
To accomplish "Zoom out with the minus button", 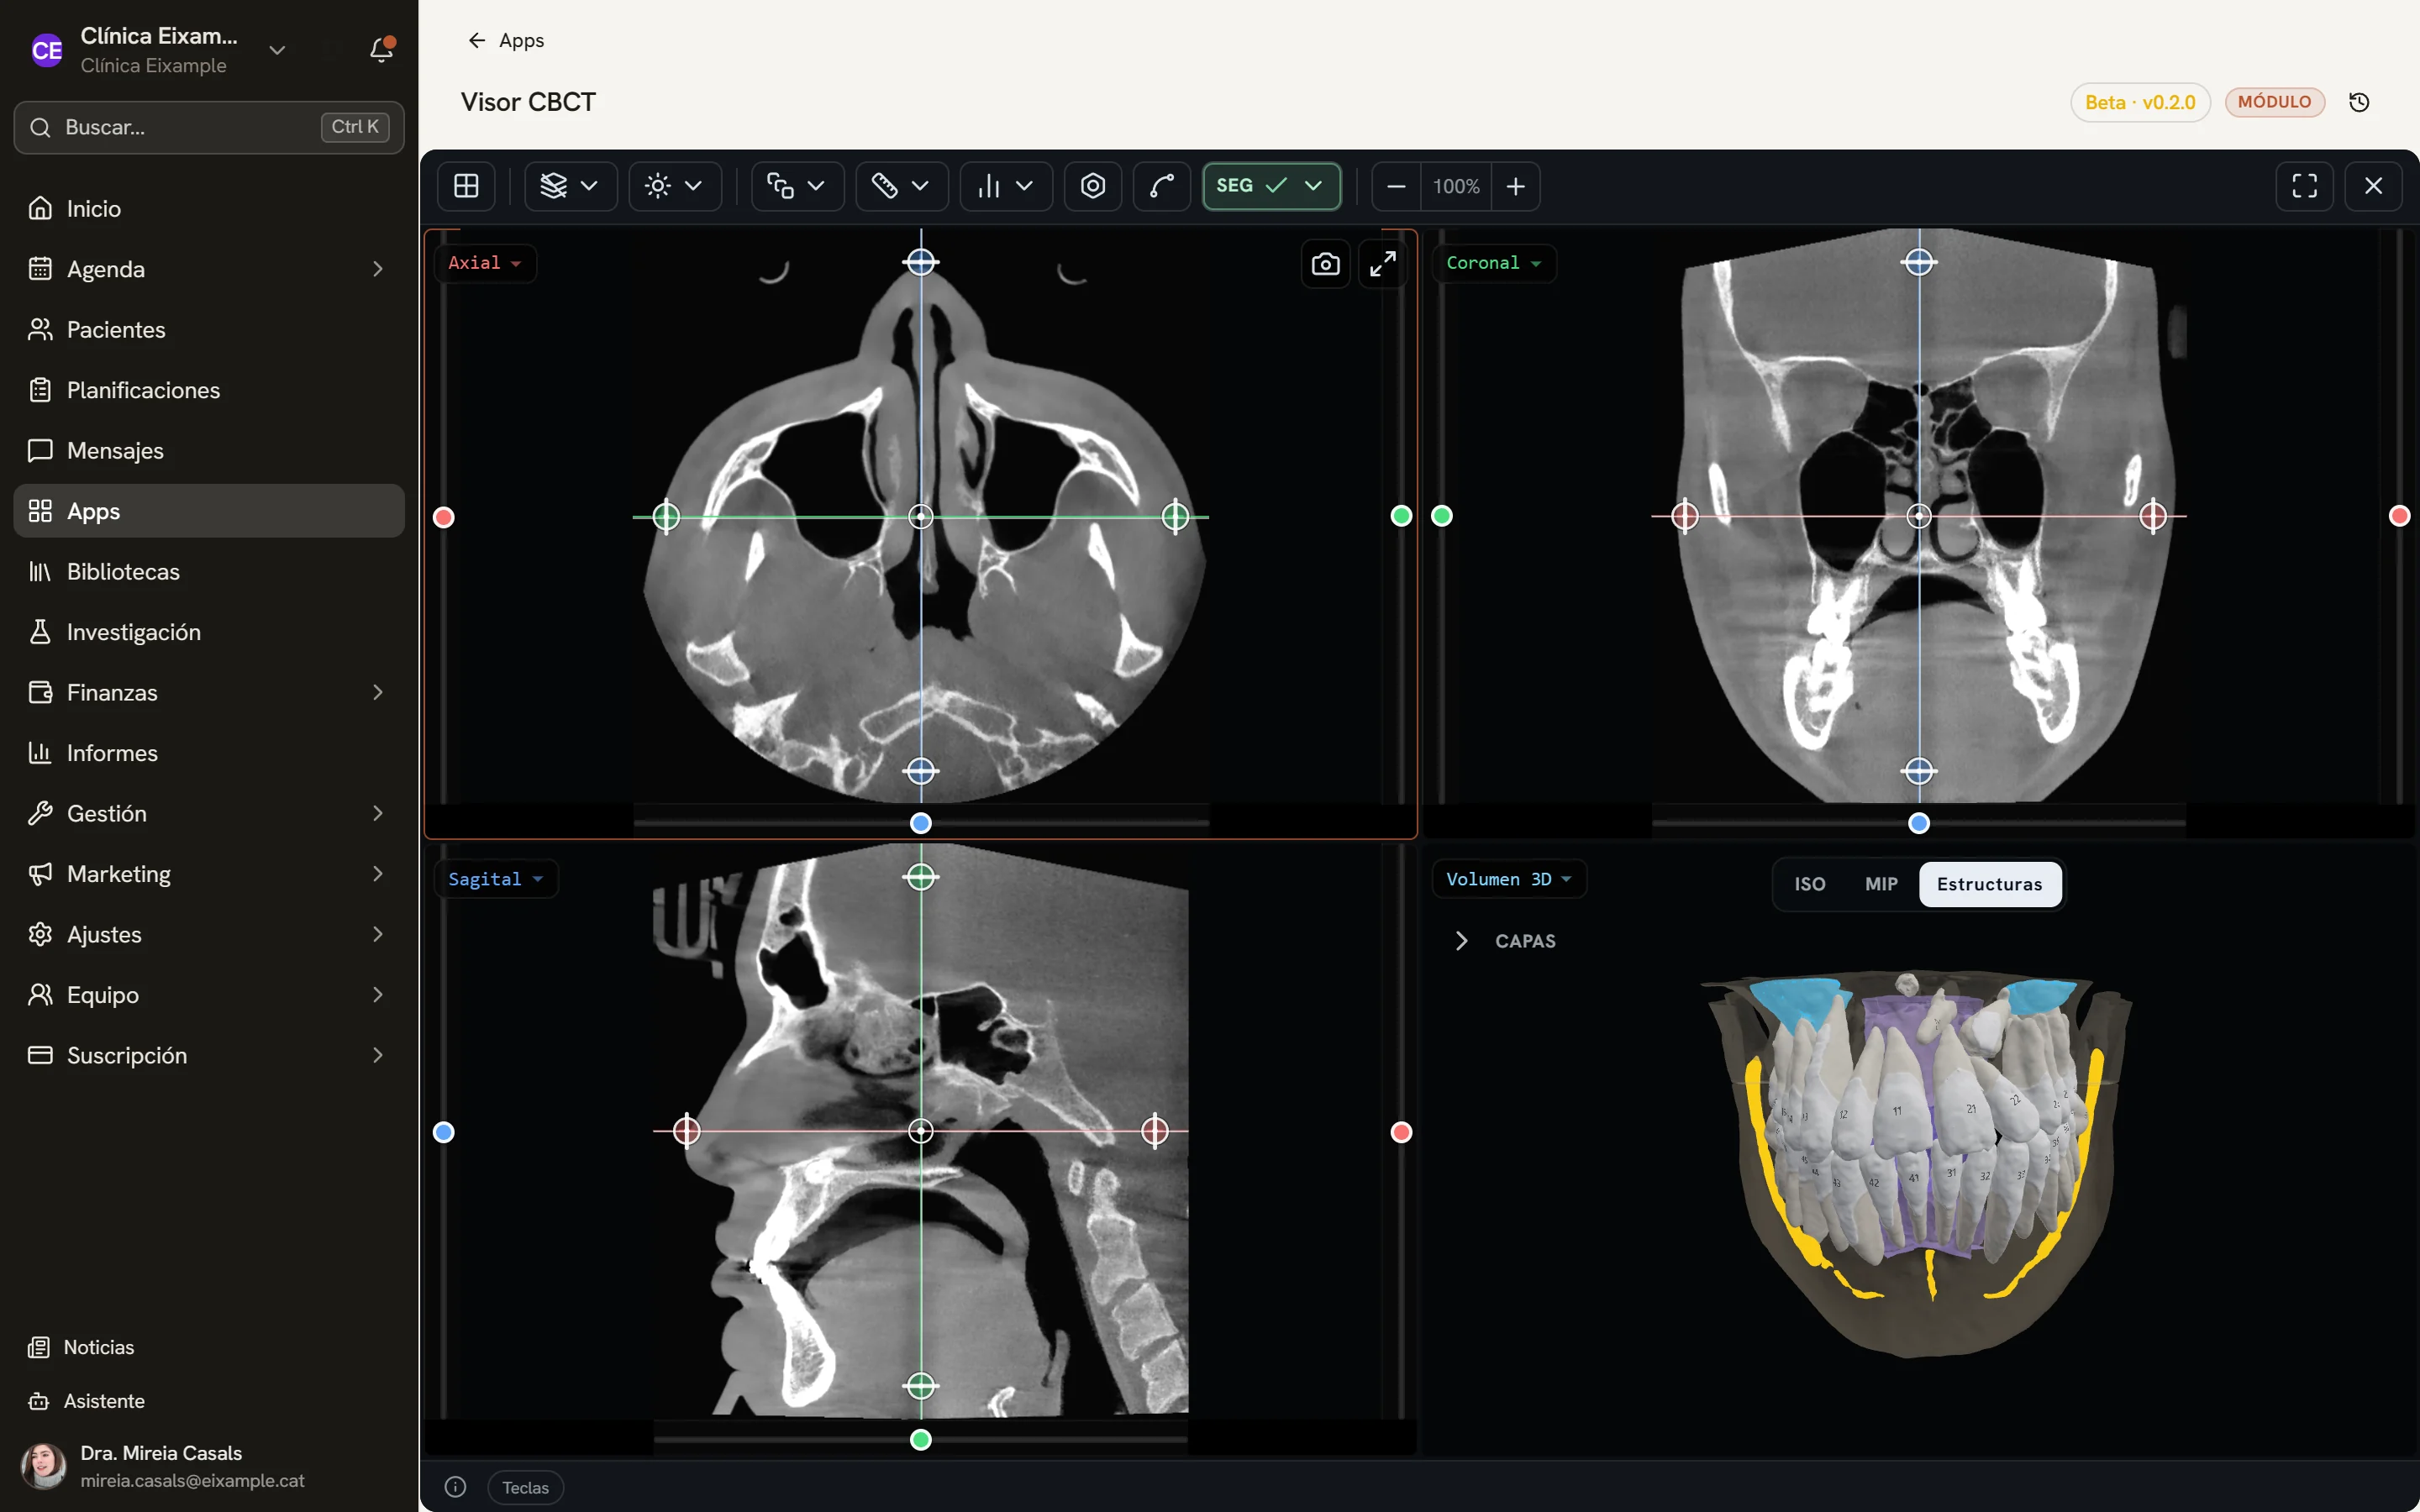I will [1397, 186].
